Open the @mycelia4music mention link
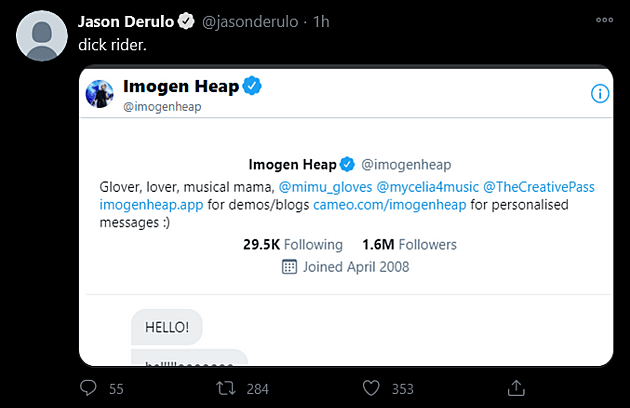The image size is (630, 408). coord(428,187)
